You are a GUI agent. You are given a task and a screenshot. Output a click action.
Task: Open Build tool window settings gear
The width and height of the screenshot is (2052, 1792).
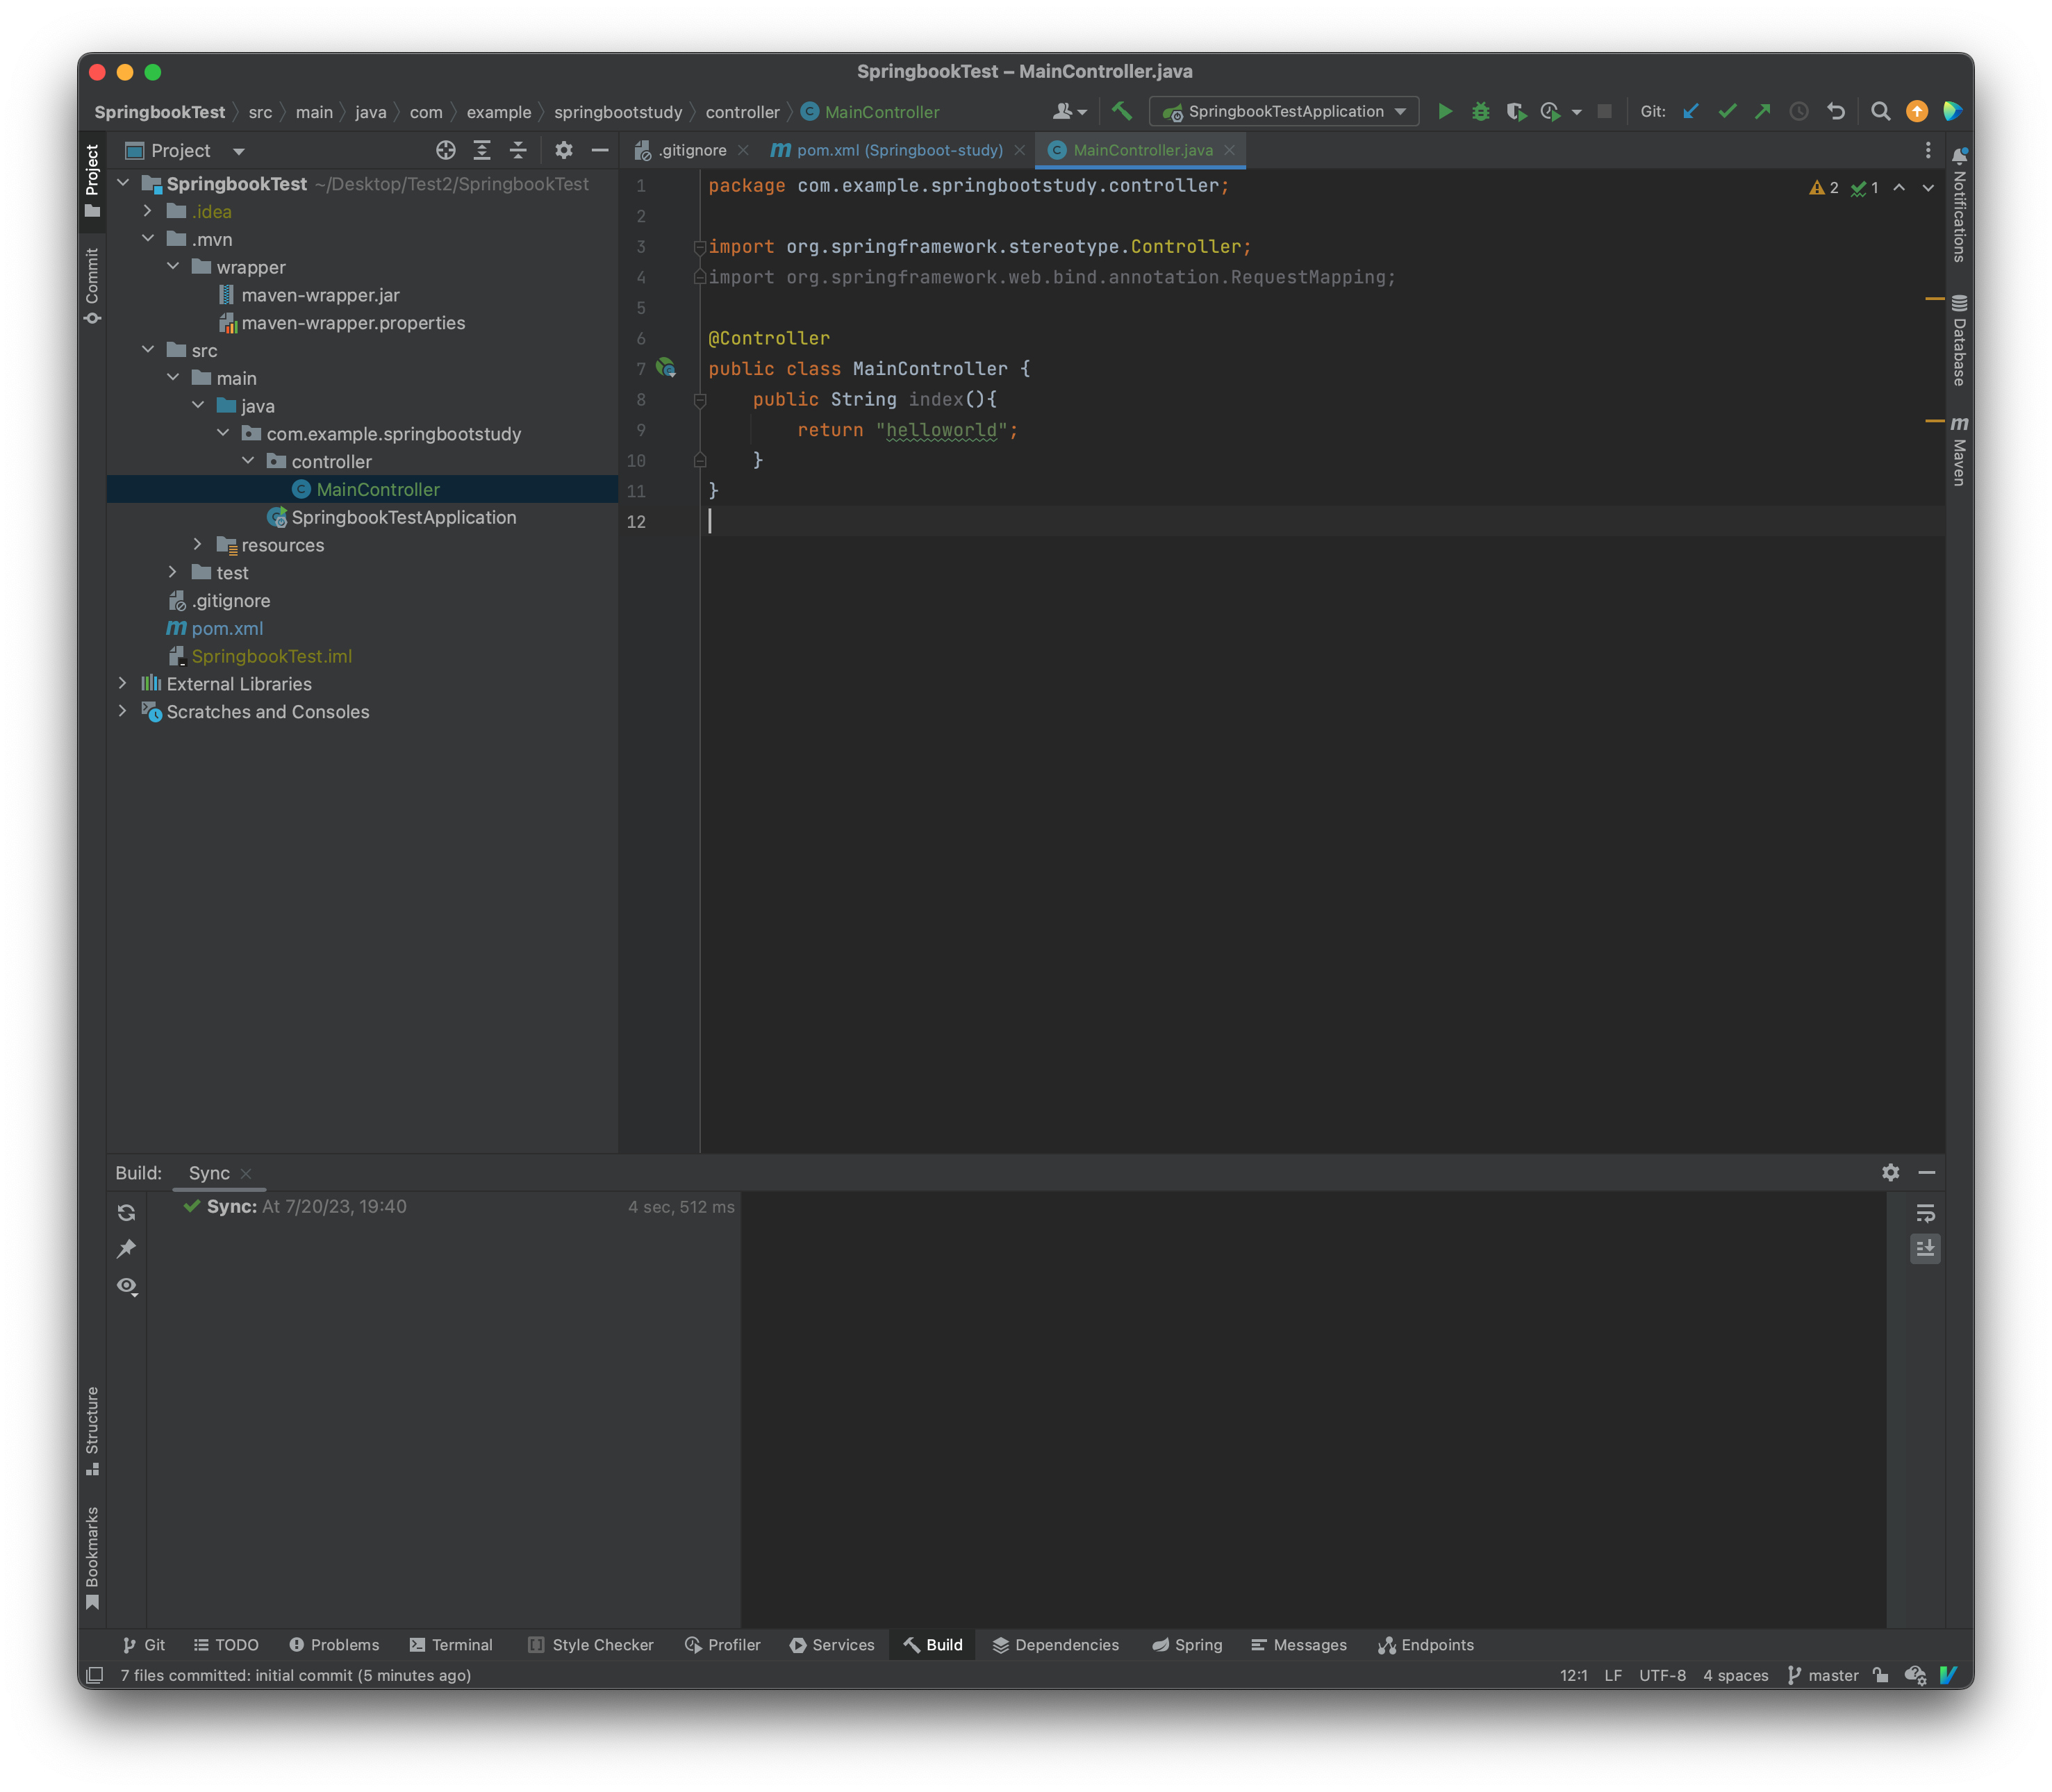1890,1173
